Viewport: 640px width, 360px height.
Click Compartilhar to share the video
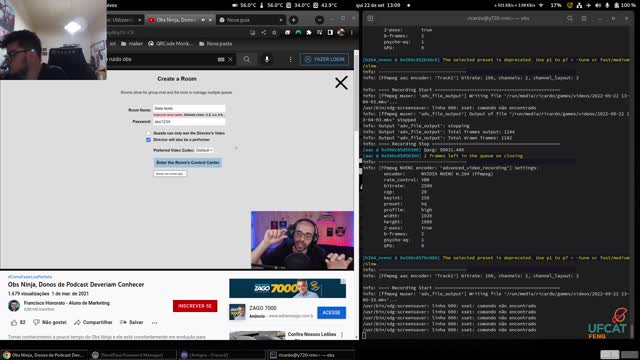click(93, 322)
